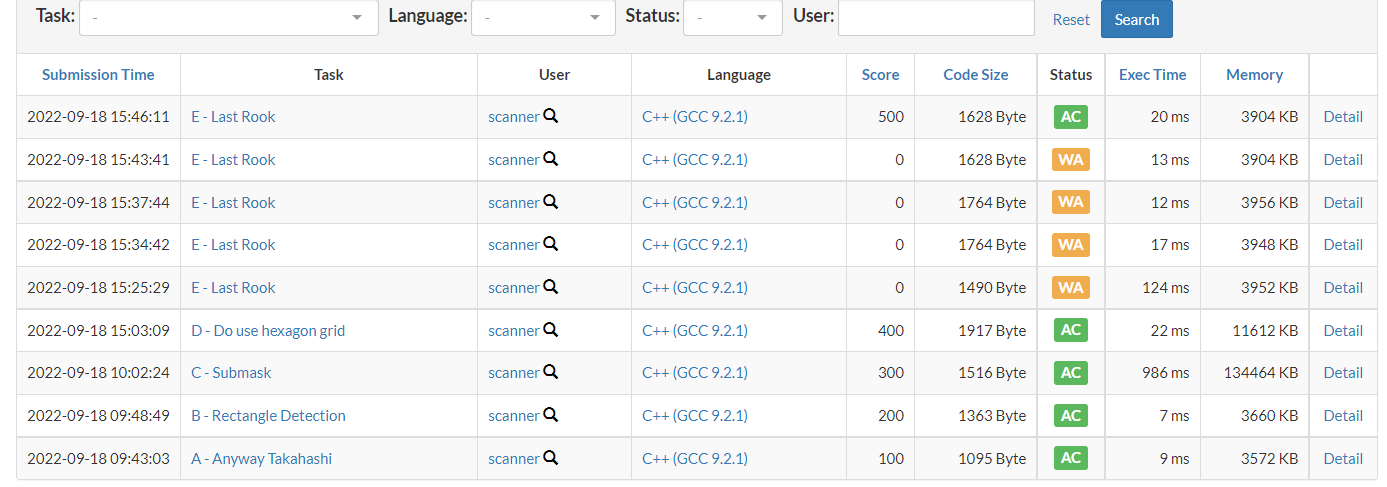Click magnifier icon in the Submask row
This screenshot has width=1387, height=487.
[550, 372]
